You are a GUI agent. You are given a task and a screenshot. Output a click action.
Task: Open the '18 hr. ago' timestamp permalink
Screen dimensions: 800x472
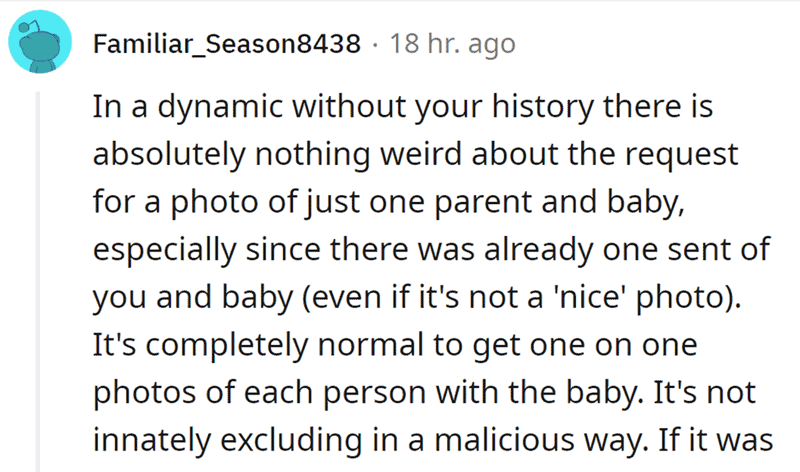(453, 43)
